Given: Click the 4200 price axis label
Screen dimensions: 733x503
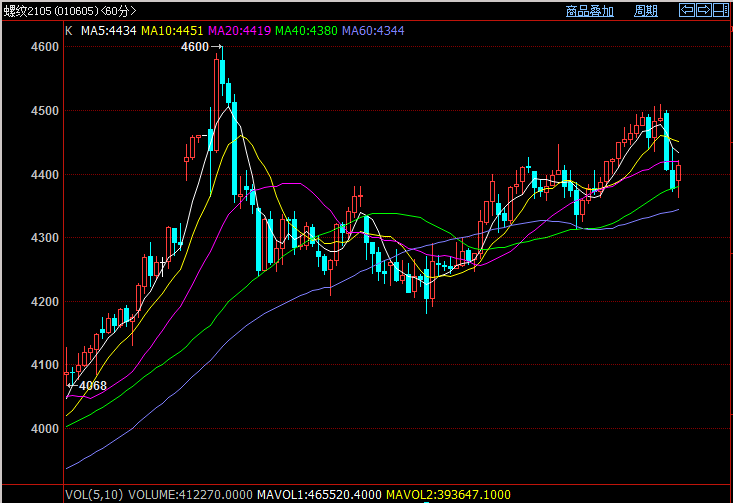Looking at the screenshot, I should click(45, 302).
